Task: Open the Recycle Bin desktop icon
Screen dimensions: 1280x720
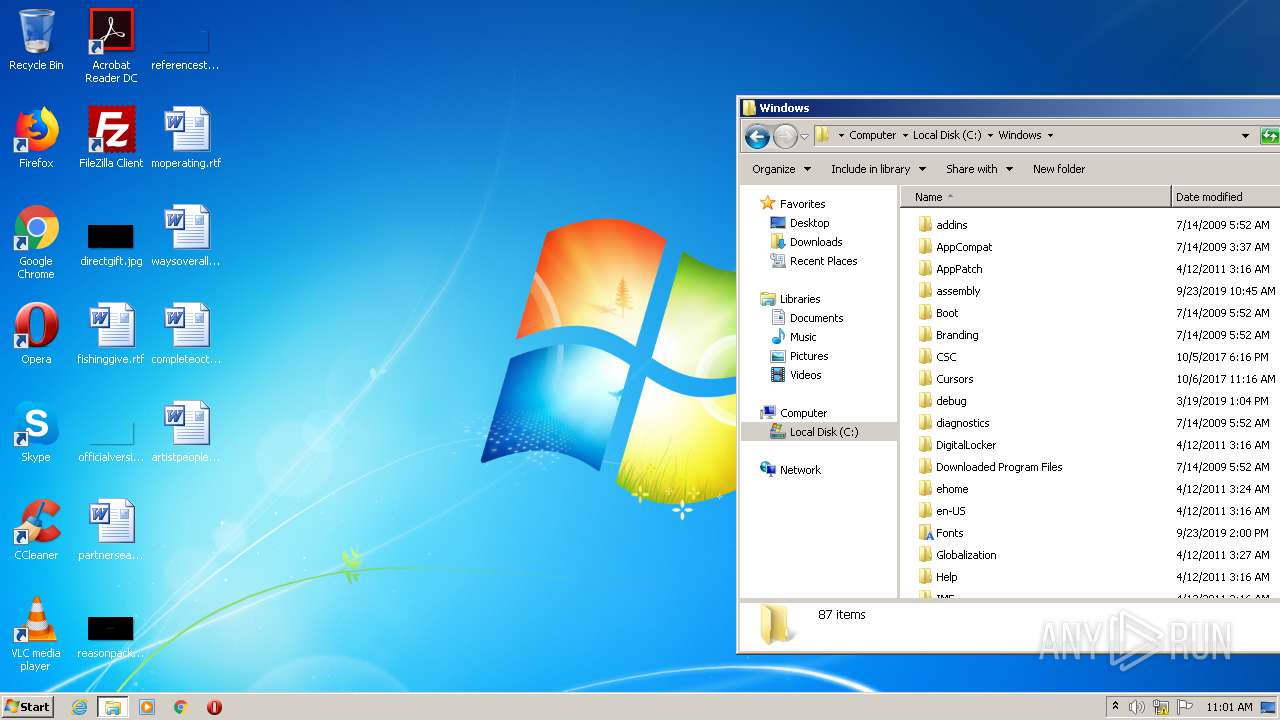Action: point(36,41)
